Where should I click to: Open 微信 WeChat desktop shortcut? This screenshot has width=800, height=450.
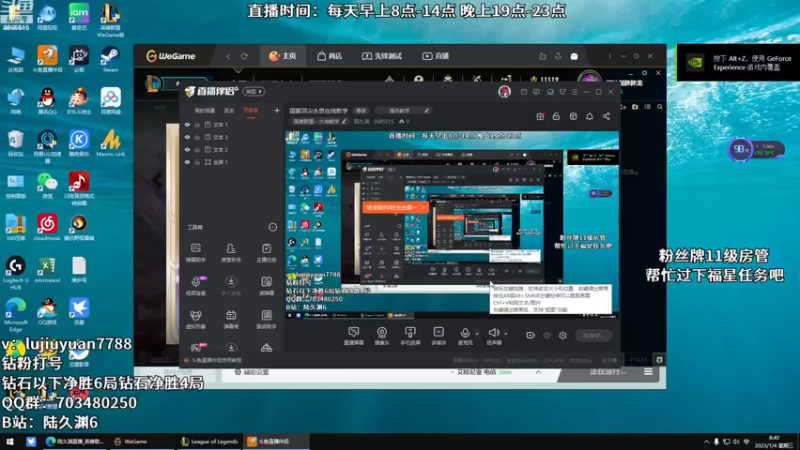click(x=47, y=186)
